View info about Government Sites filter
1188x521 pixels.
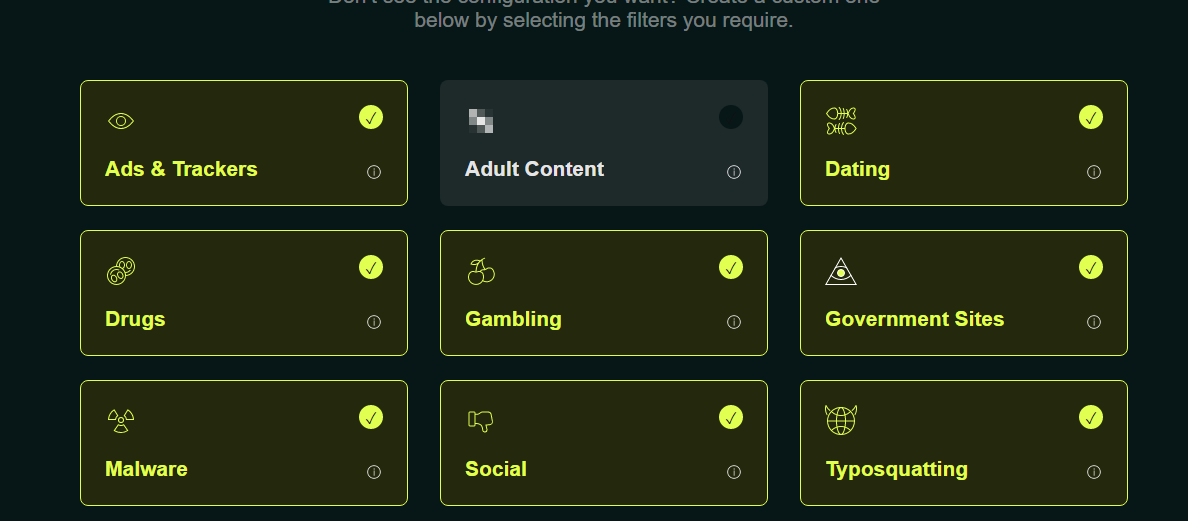pos(1094,322)
